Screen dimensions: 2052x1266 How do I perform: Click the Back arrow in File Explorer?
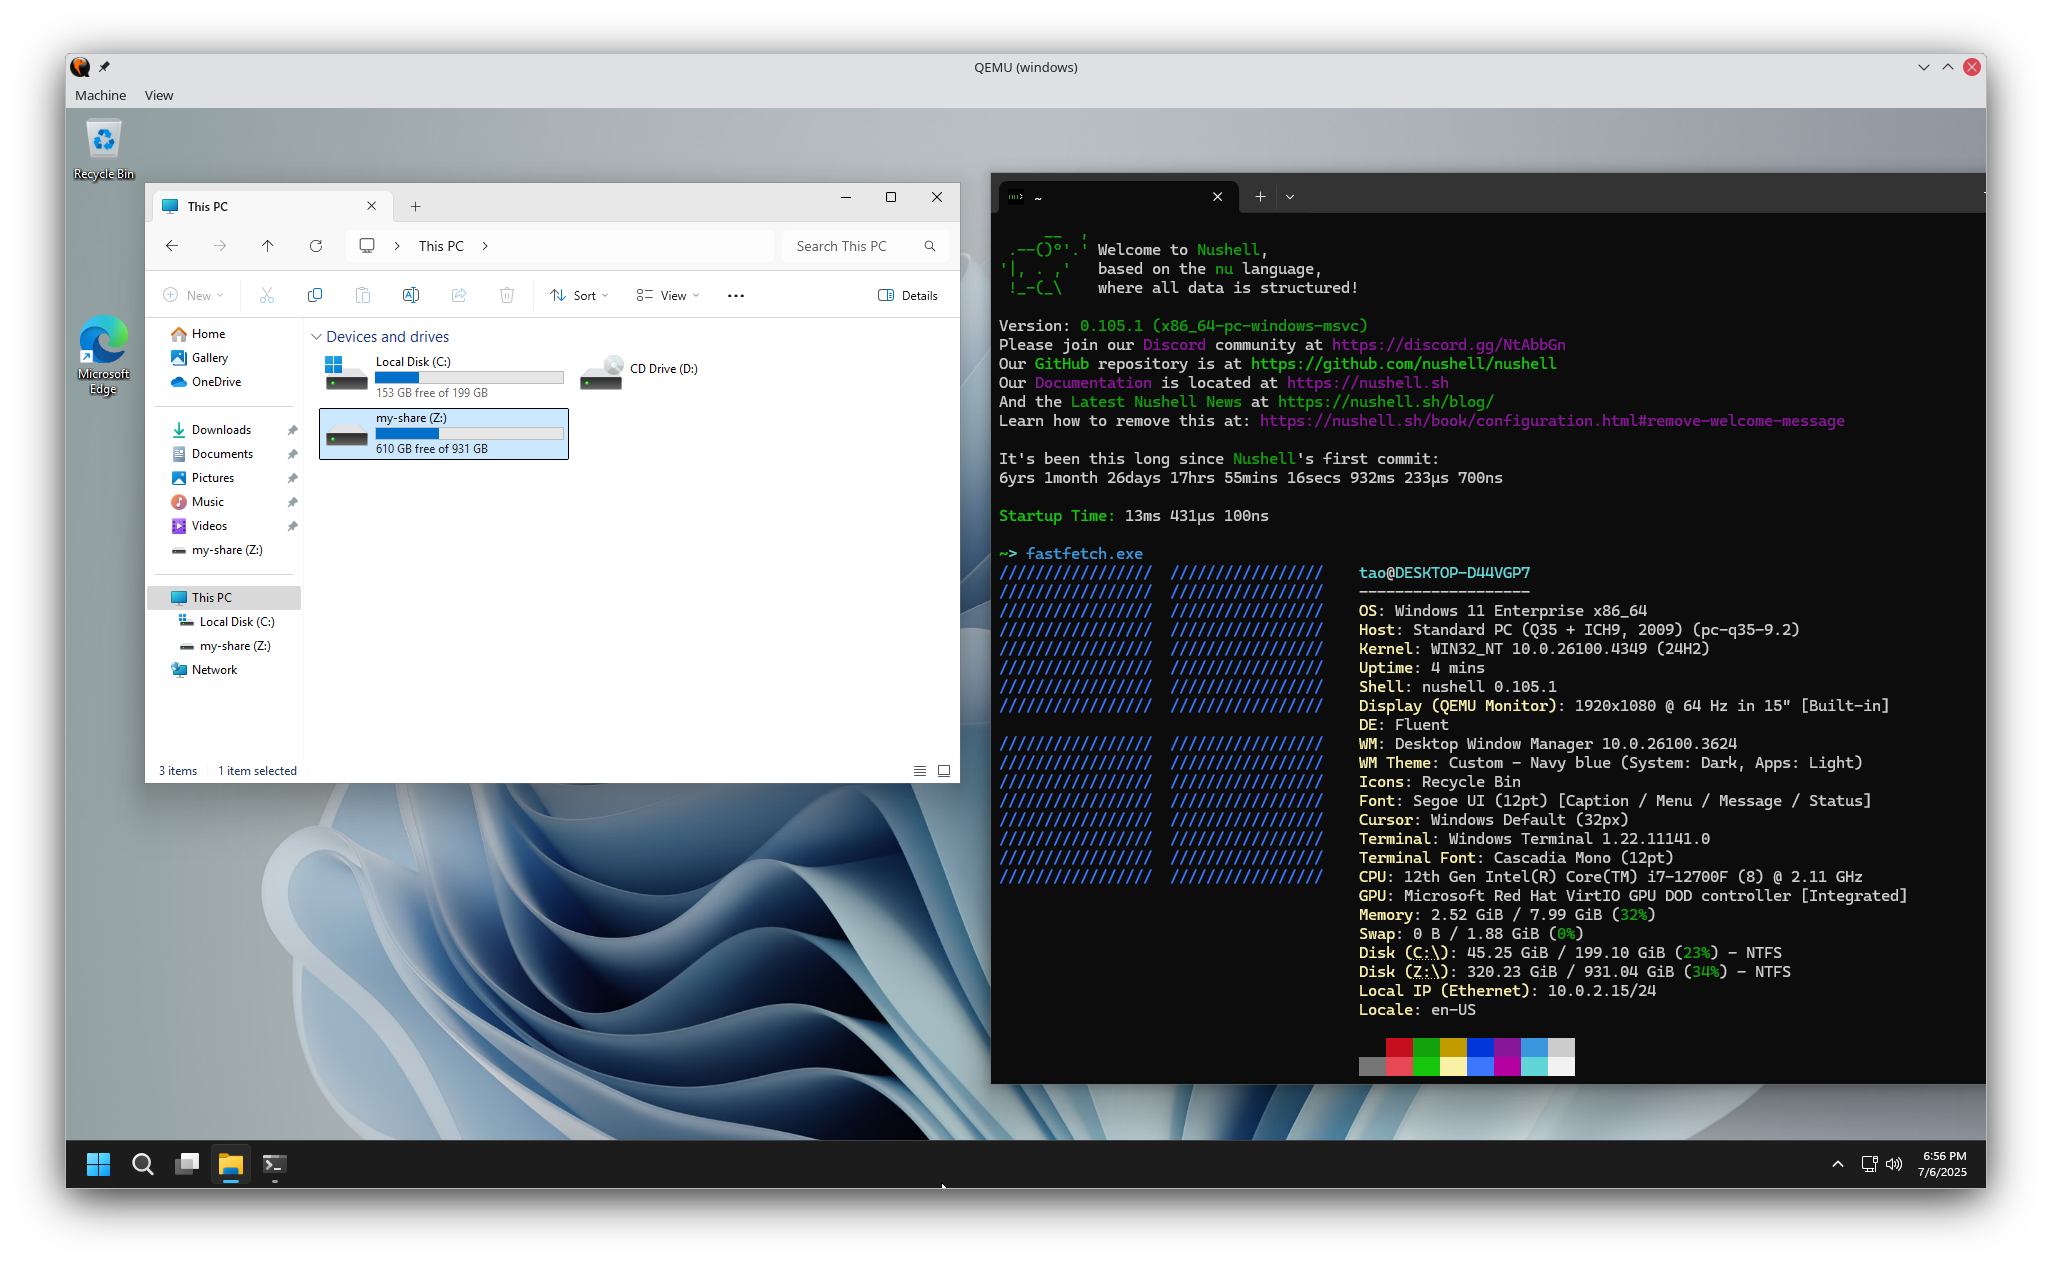tap(172, 246)
